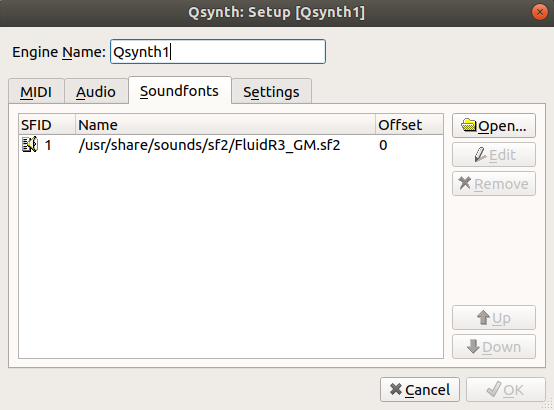Image resolution: width=554 pixels, height=410 pixels.
Task: Click the checkmark icon on OK button
Action: 494,389
